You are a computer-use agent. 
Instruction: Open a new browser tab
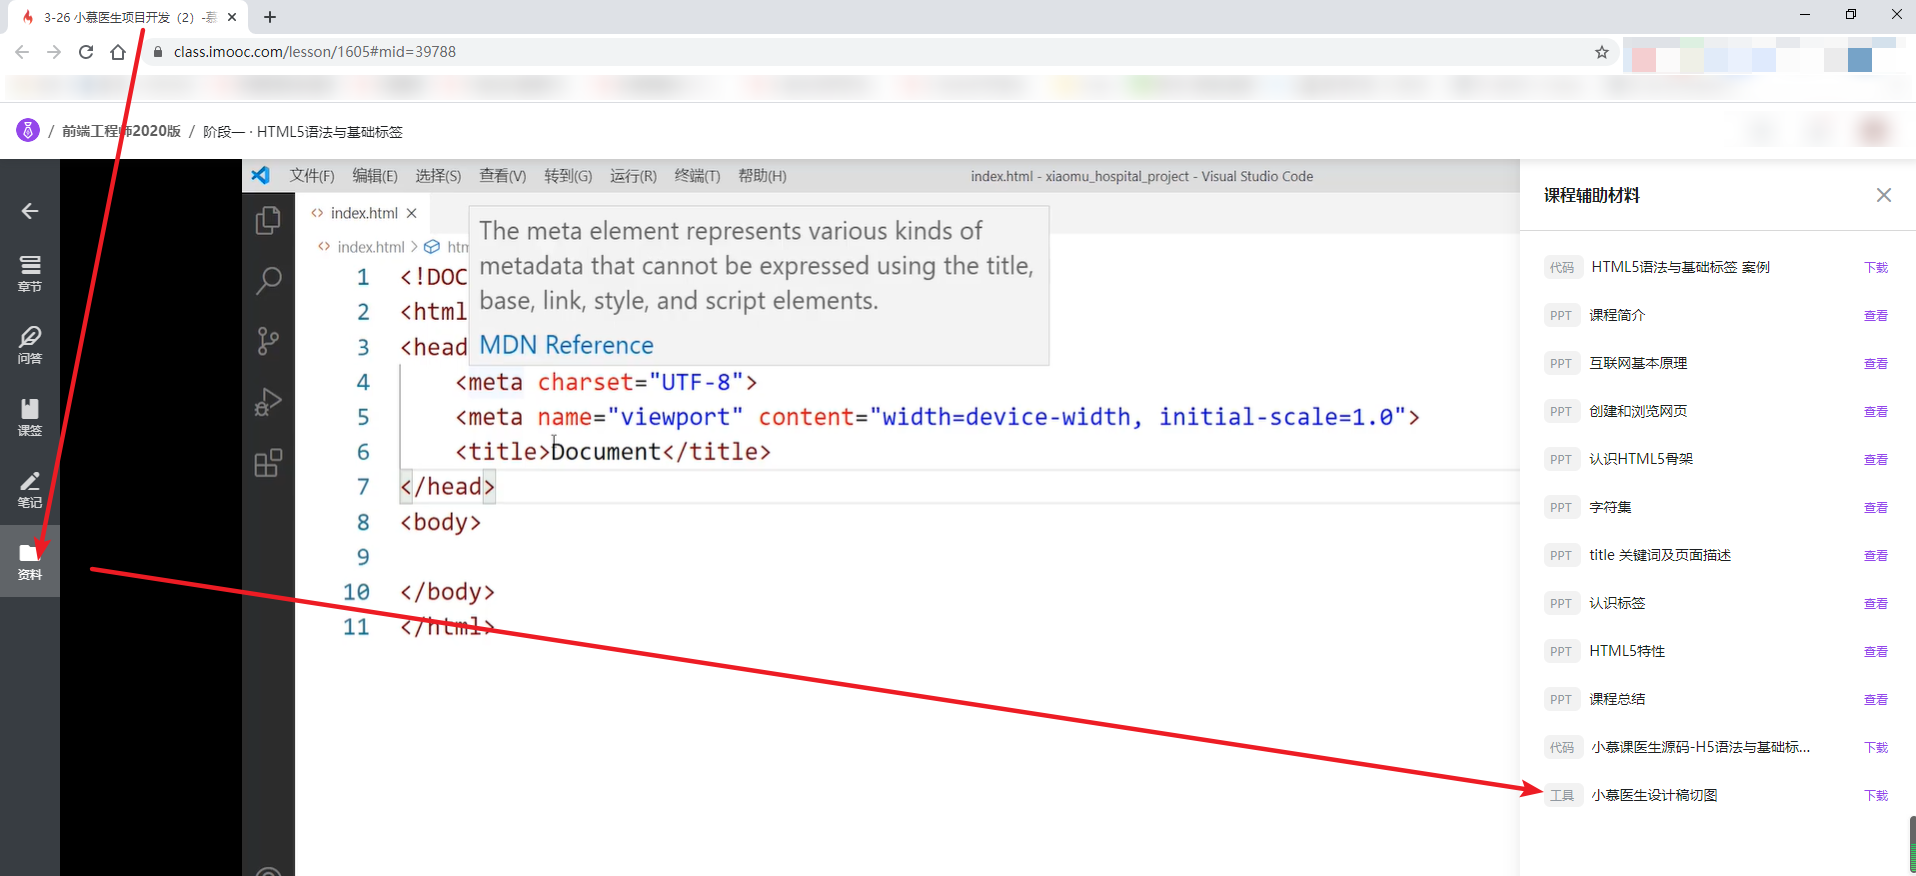pyautogui.click(x=270, y=17)
